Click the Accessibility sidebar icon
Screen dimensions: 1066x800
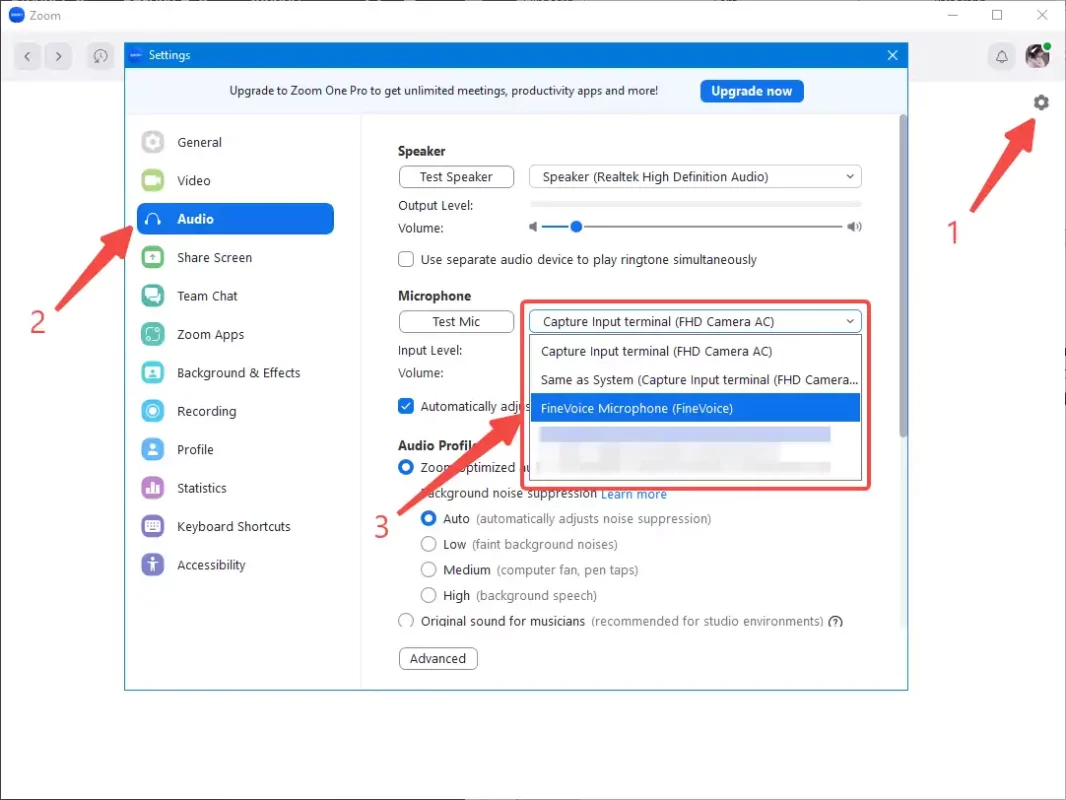(x=152, y=565)
